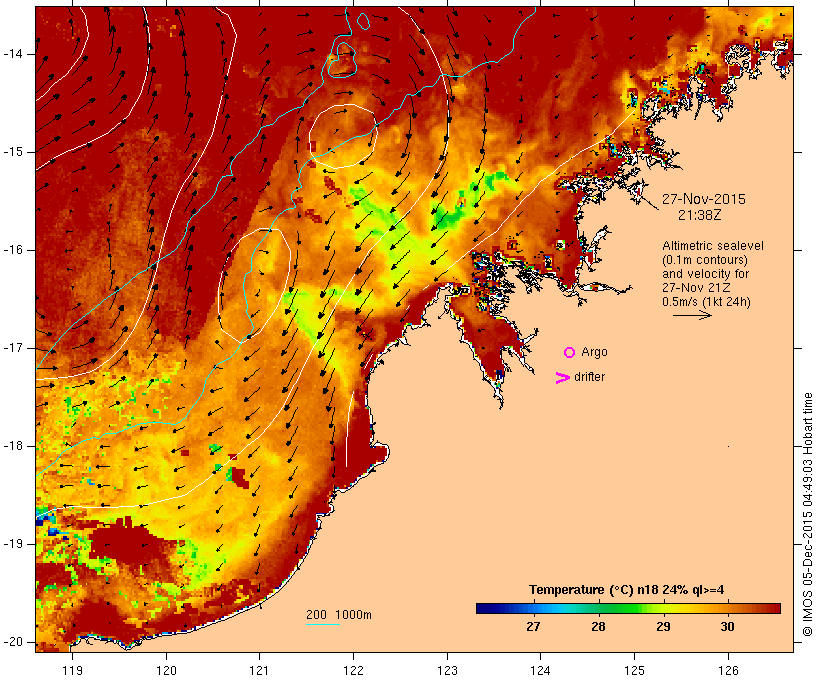Click the 124 longitude axis label
The image size is (820, 680).
(x=540, y=670)
